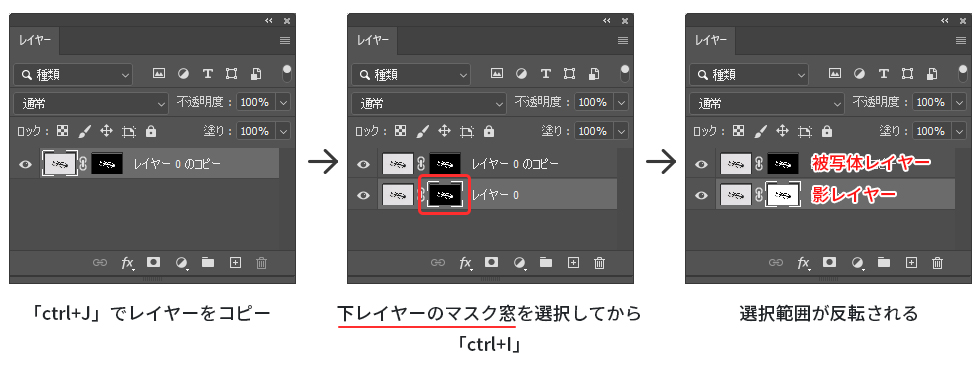Create new group folder in left panel

tap(208, 262)
